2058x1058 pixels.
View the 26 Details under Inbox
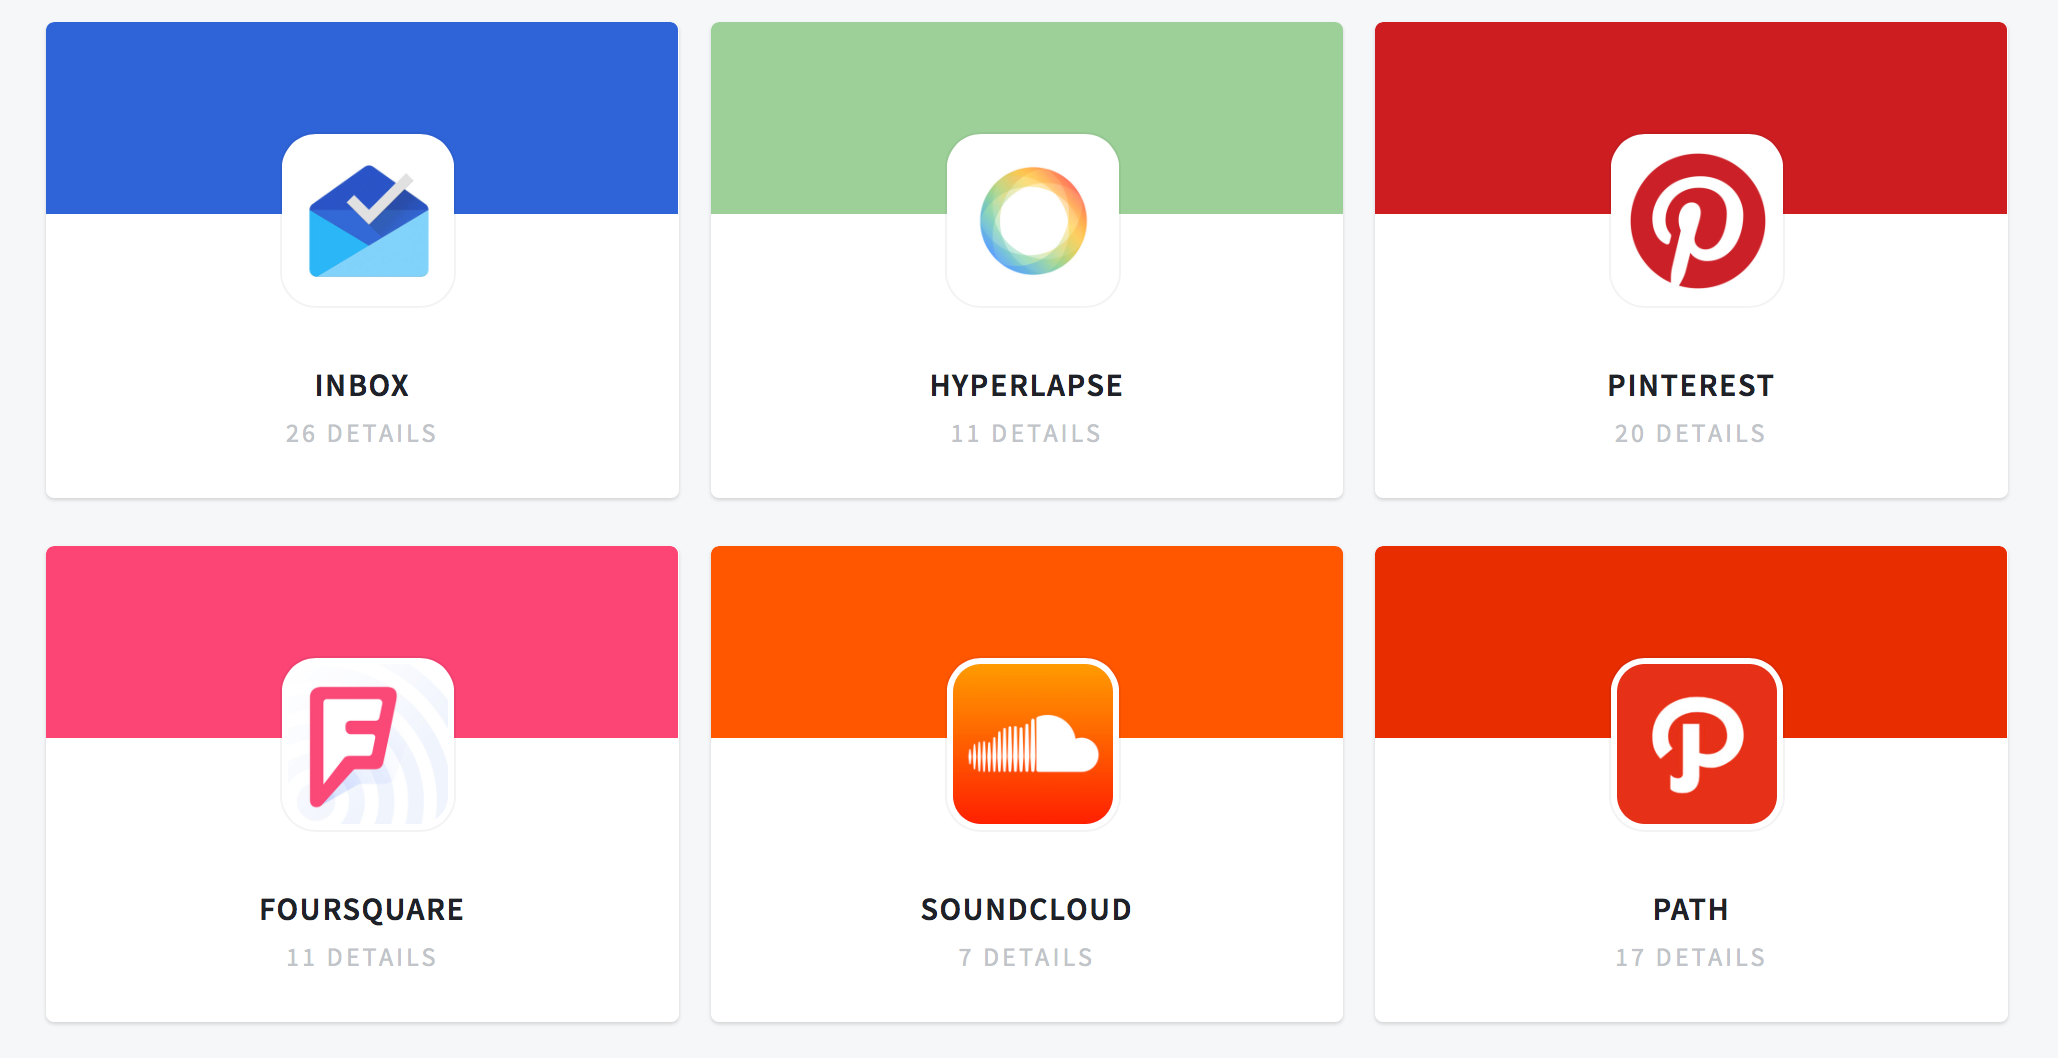362,434
